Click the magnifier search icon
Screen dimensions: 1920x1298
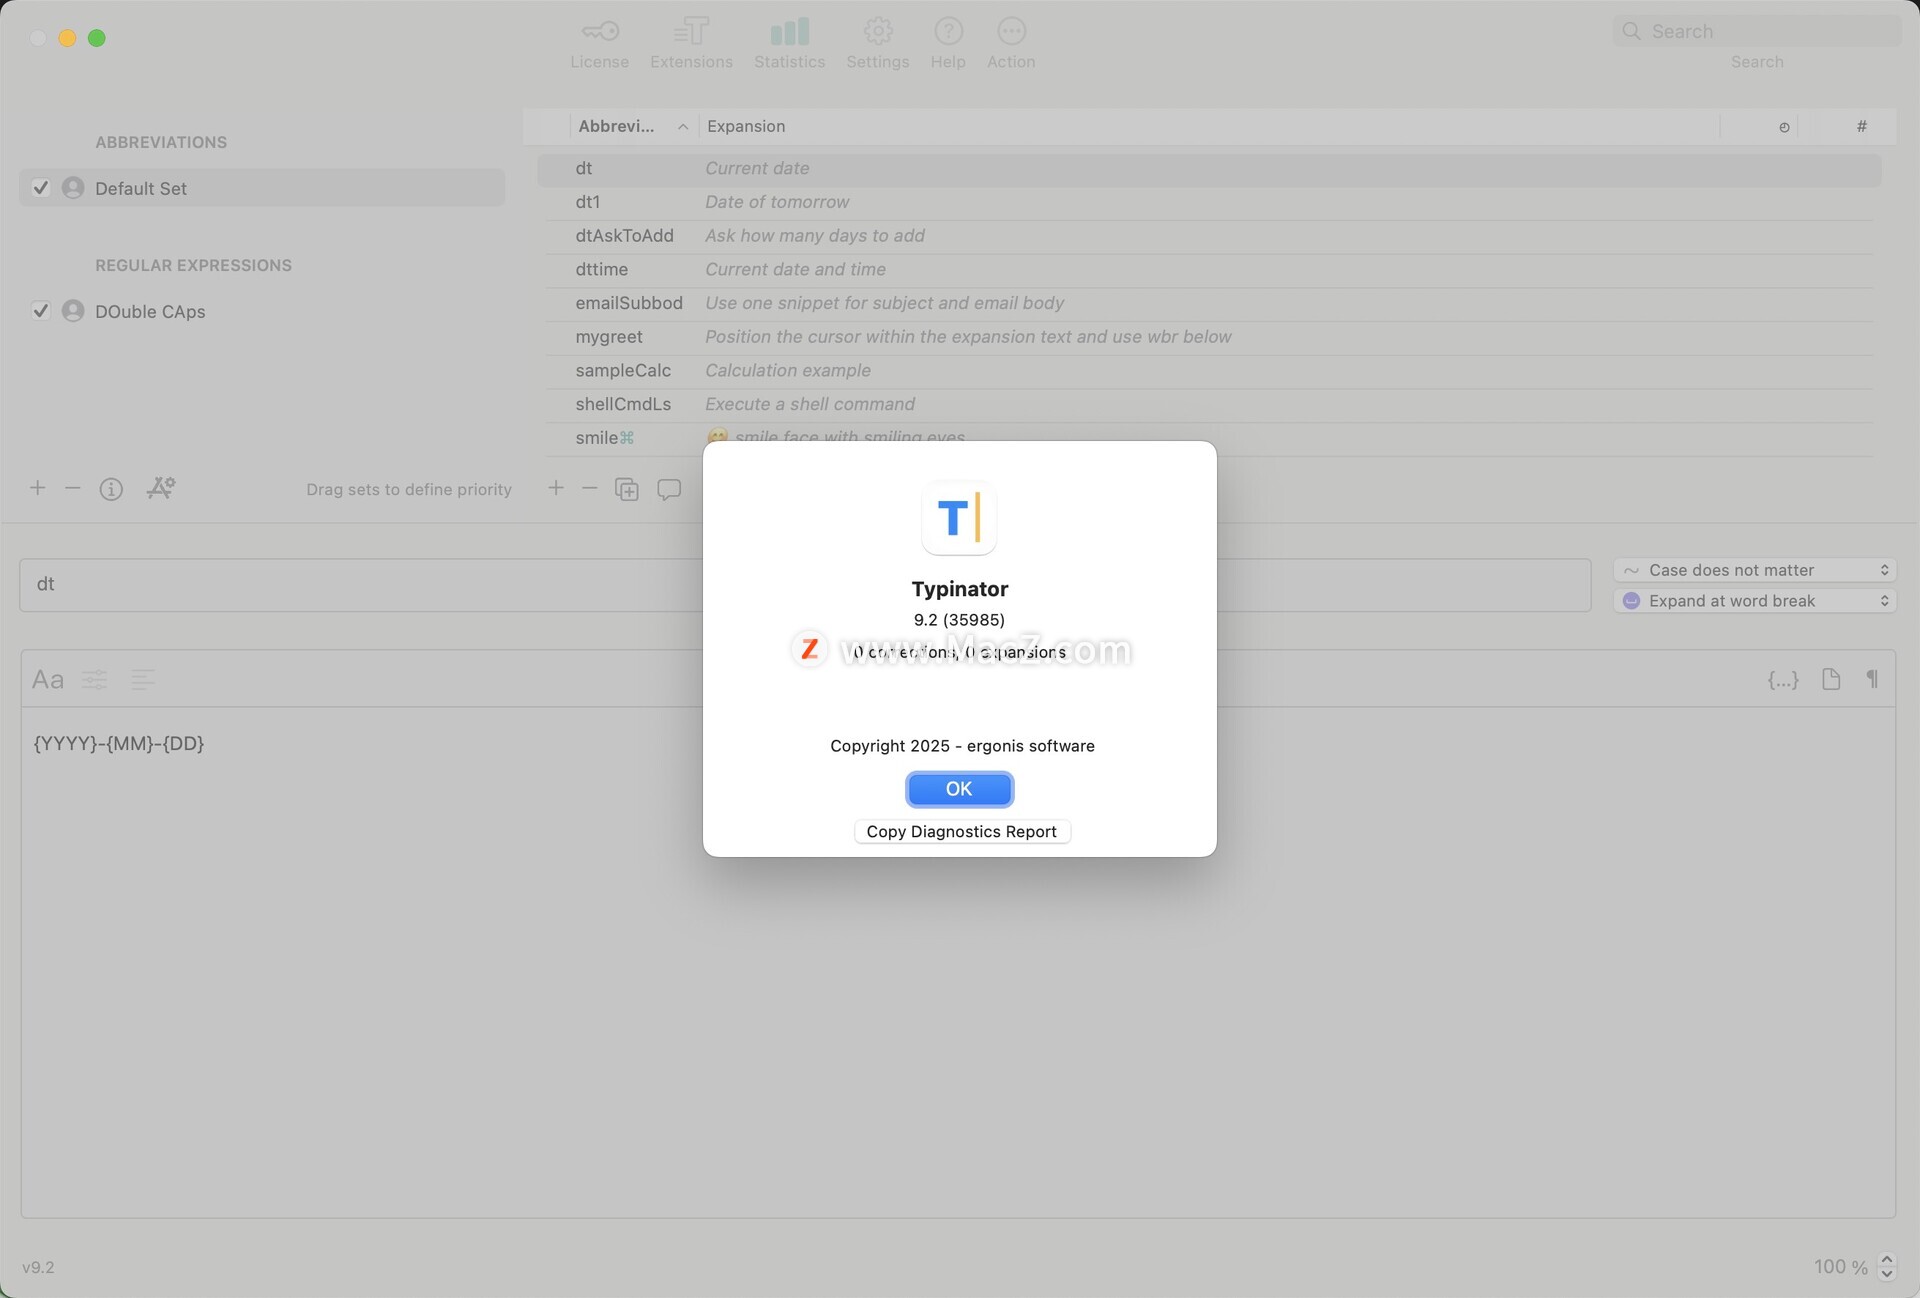tap(1631, 31)
